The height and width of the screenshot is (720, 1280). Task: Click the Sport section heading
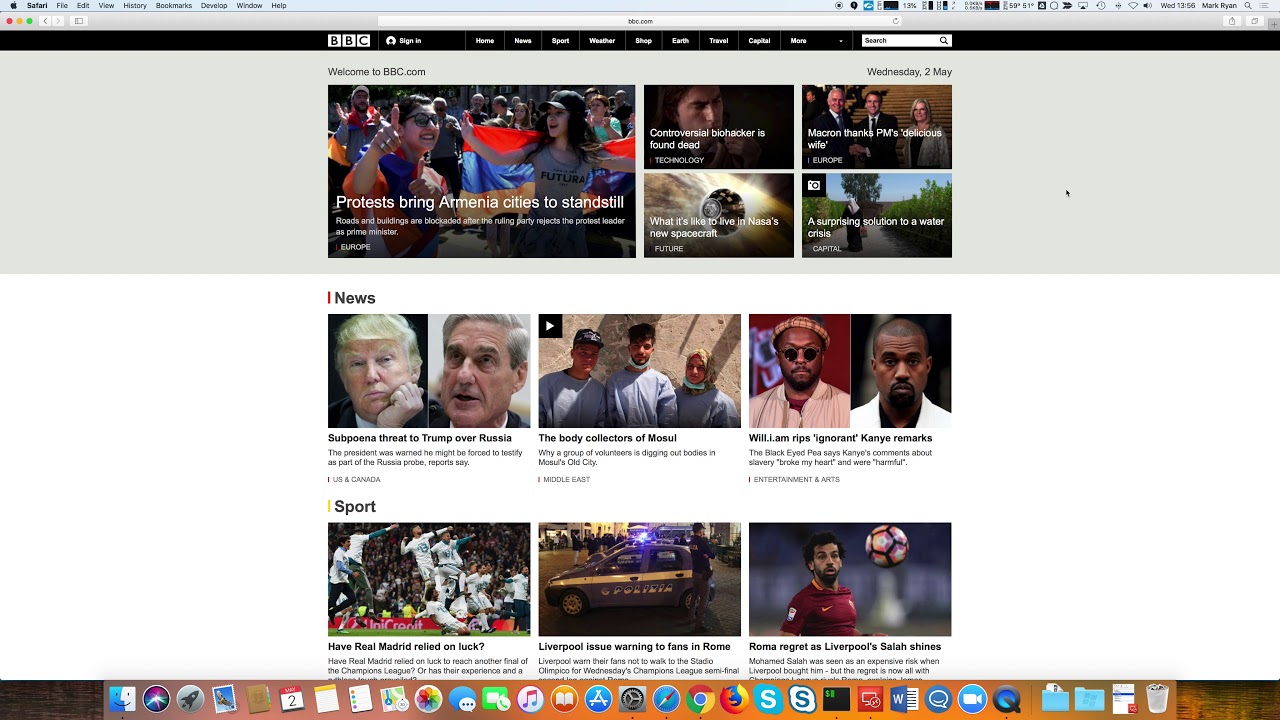tap(355, 507)
